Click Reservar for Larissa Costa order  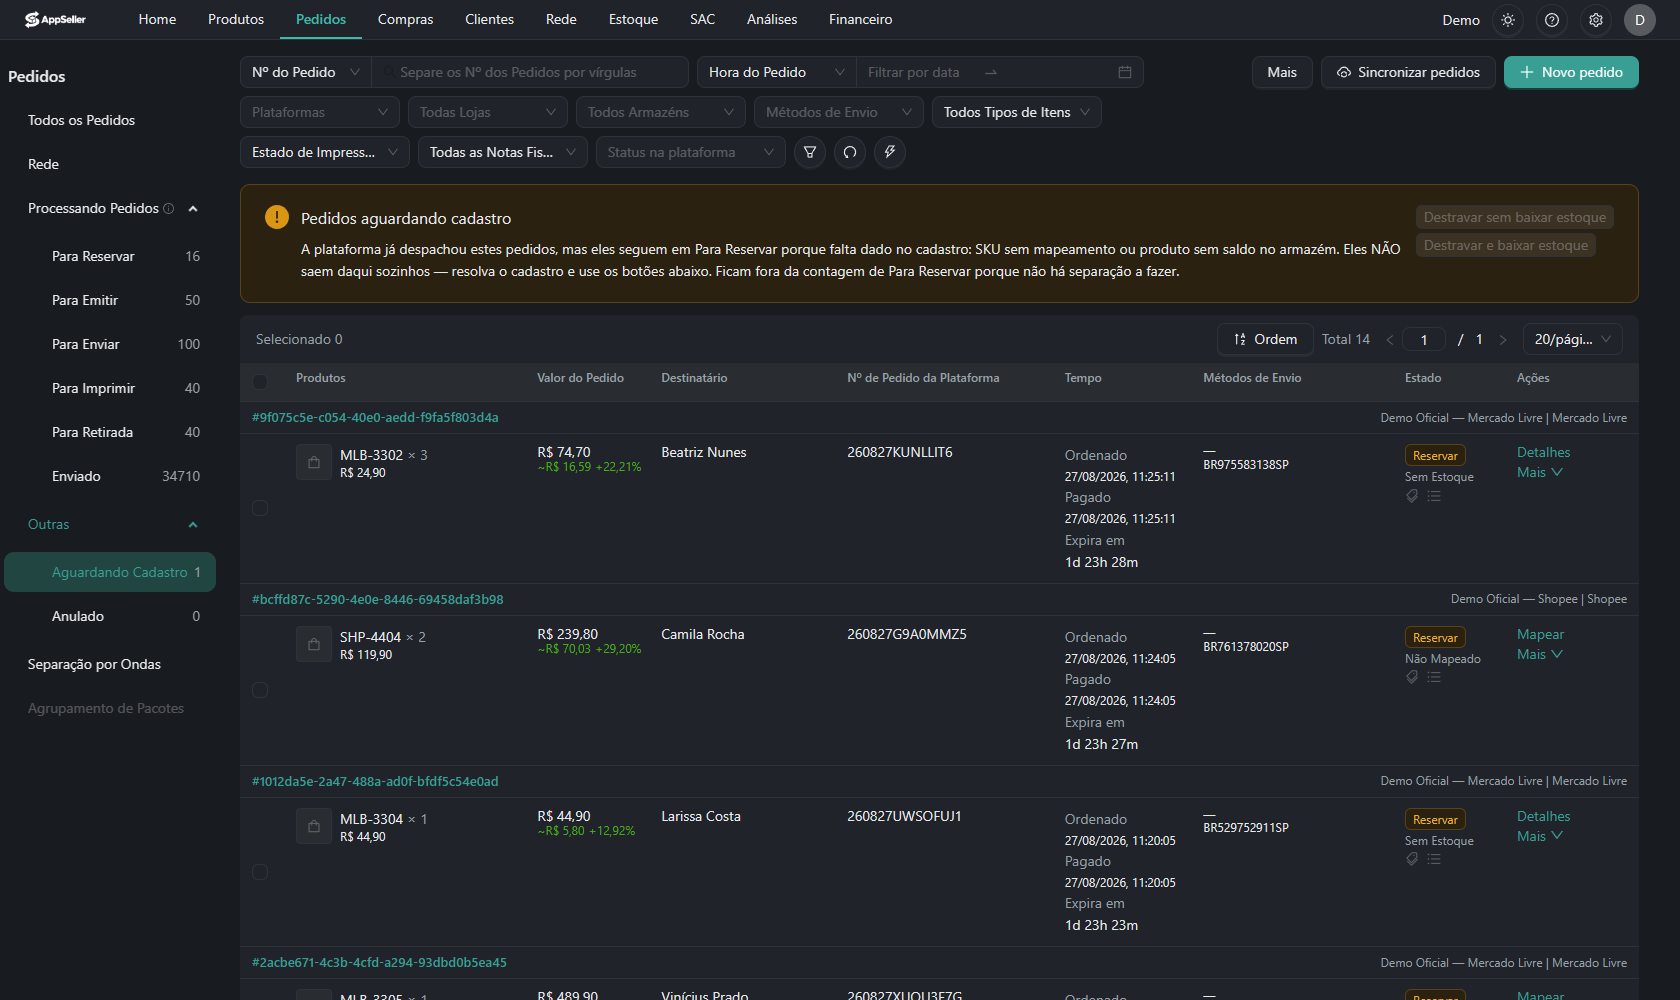(1435, 819)
